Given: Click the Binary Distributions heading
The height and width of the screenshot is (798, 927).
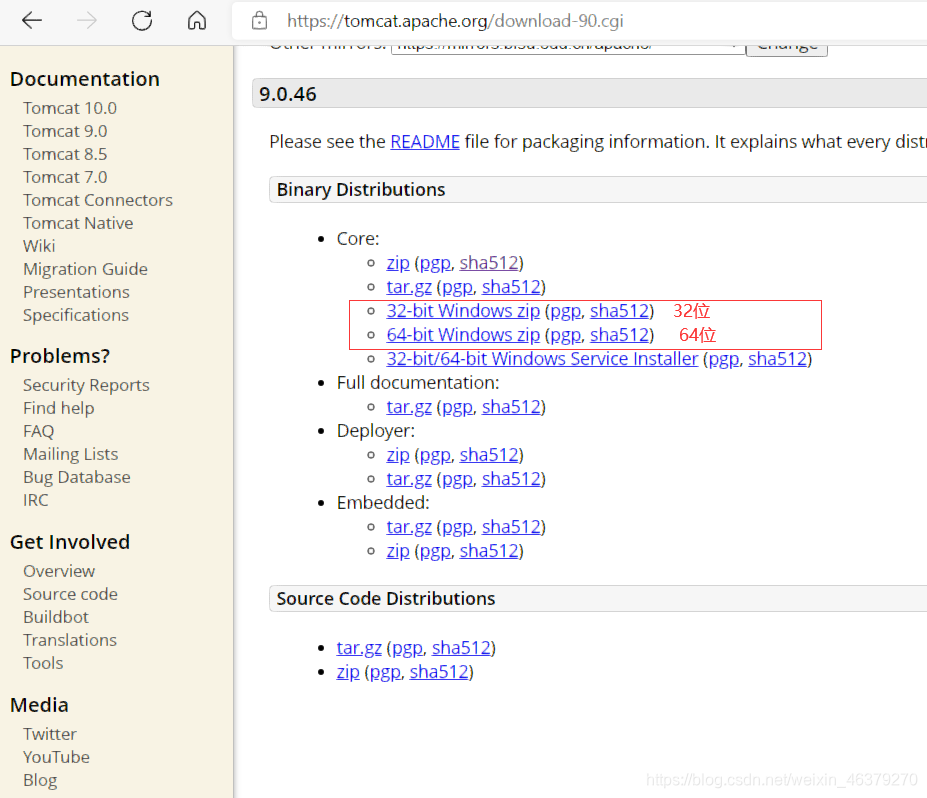Looking at the screenshot, I should [361, 190].
